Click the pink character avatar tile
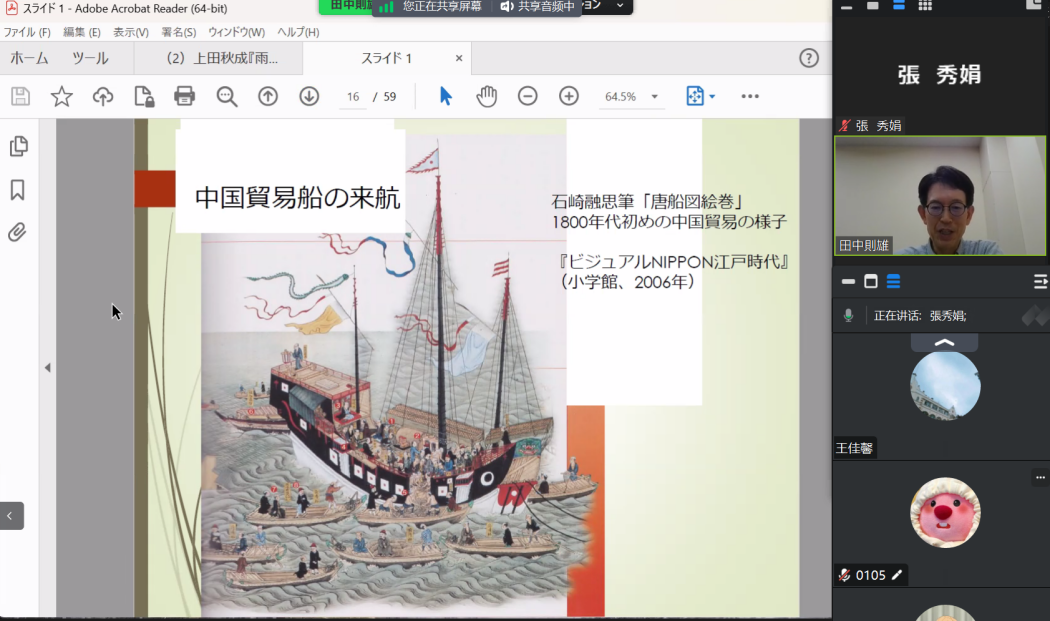 pyautogui.click(x=945, y=512)
